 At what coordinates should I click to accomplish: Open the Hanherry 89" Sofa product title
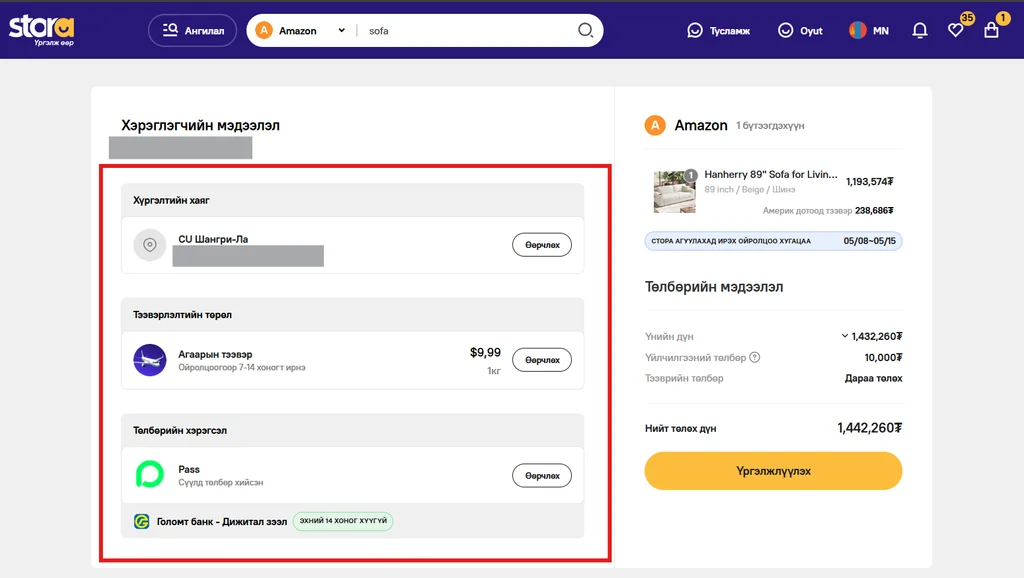click(x=771, y=174)
